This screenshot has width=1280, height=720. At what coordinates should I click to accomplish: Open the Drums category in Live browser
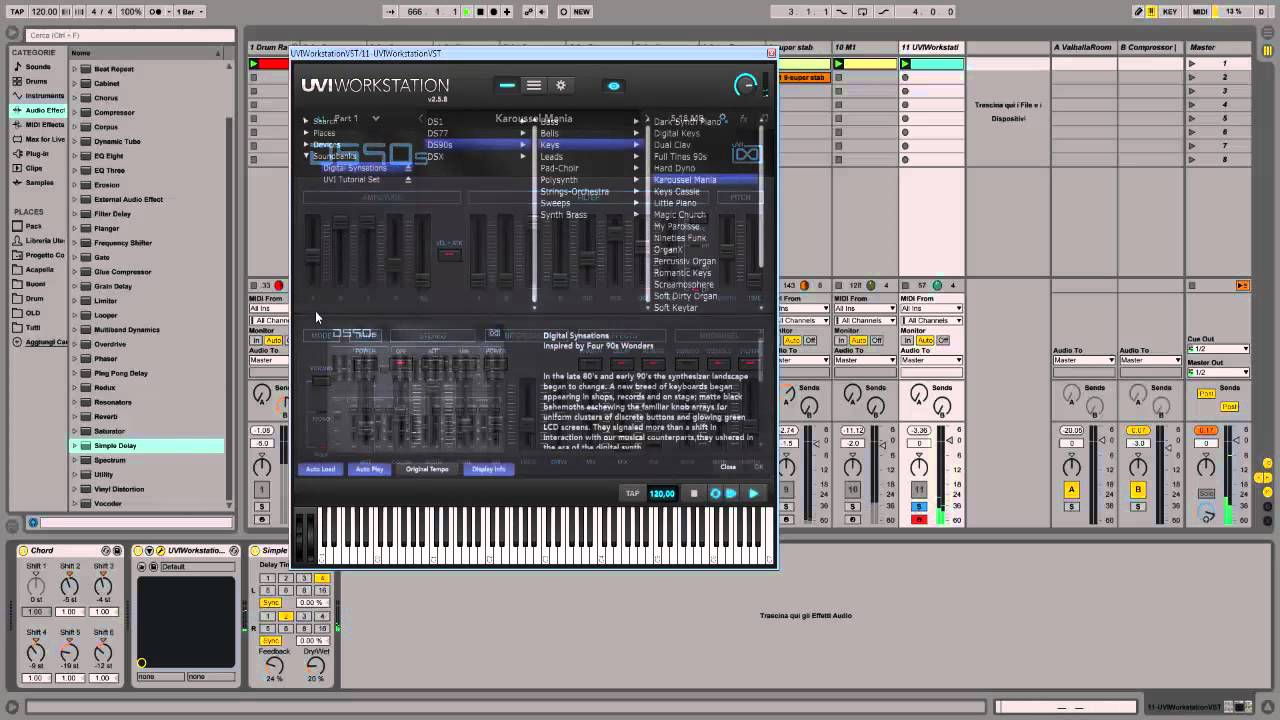36,81
